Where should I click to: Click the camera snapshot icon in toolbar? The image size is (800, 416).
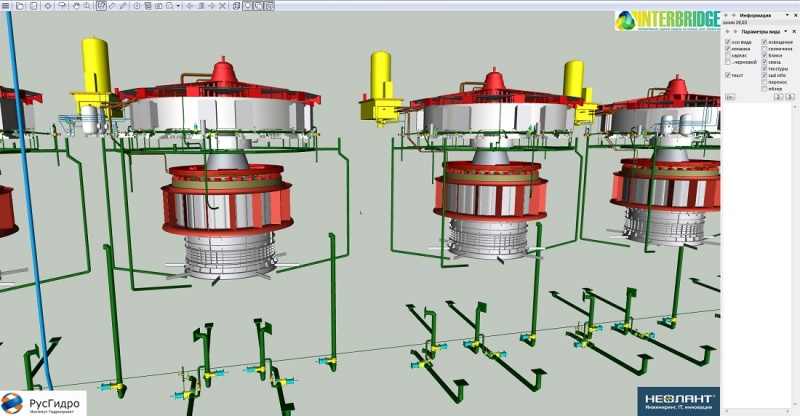pyautogui.click(x=158, y=6)
